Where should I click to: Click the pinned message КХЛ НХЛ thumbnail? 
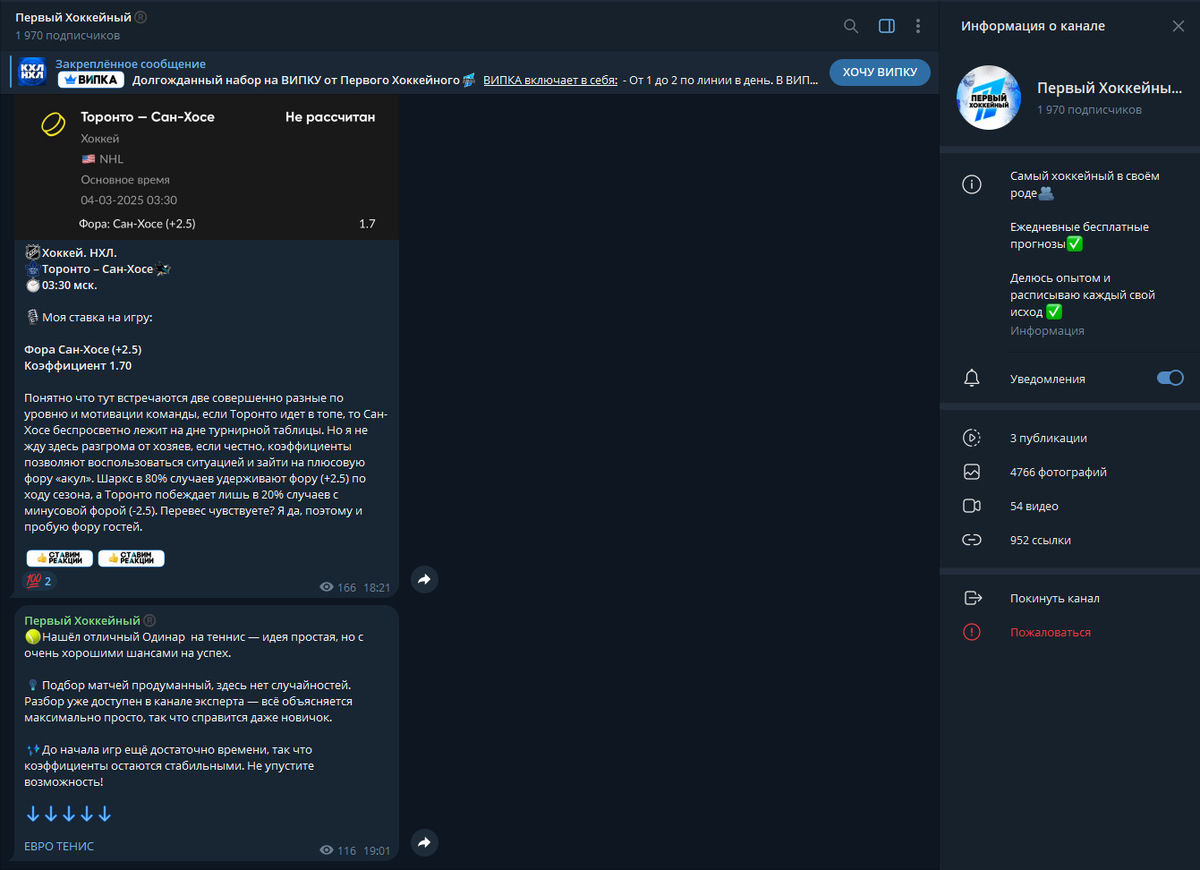(32, 72)
